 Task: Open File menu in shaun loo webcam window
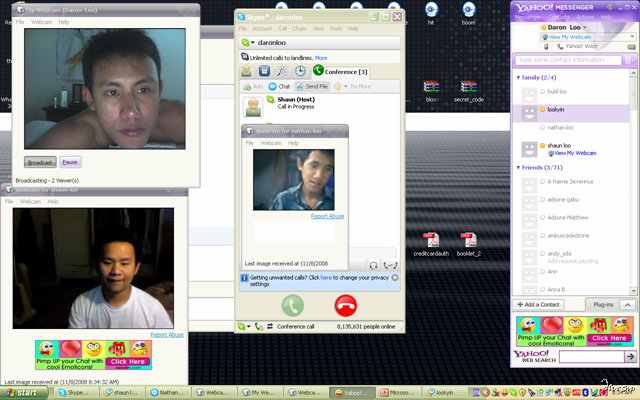tap(9, 202)
